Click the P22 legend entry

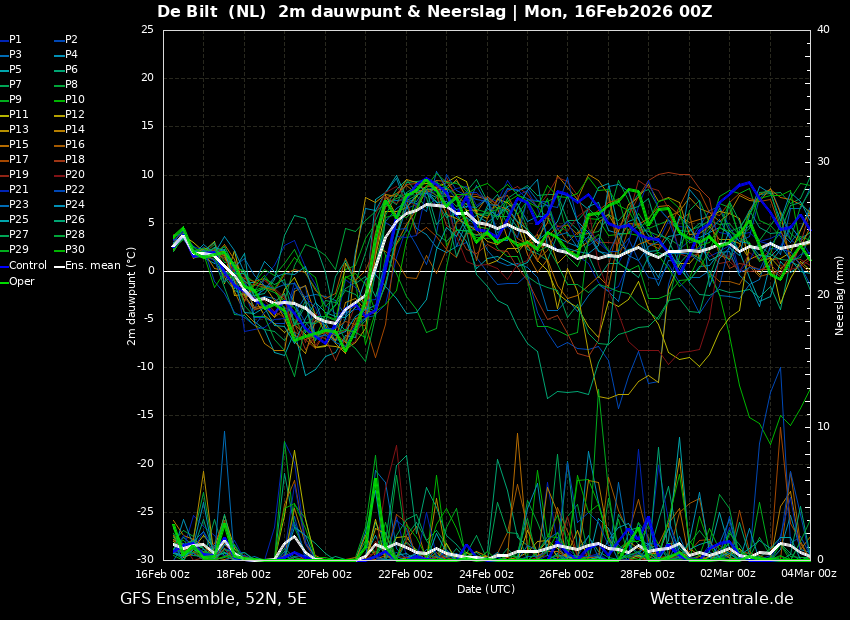(75, 190)
